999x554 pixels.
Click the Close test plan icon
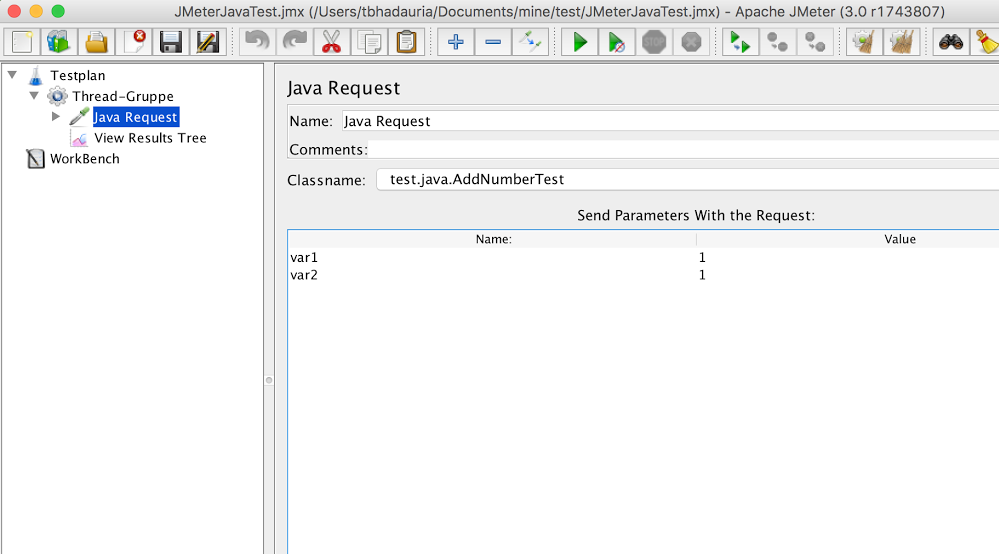(x=134, y=43)
